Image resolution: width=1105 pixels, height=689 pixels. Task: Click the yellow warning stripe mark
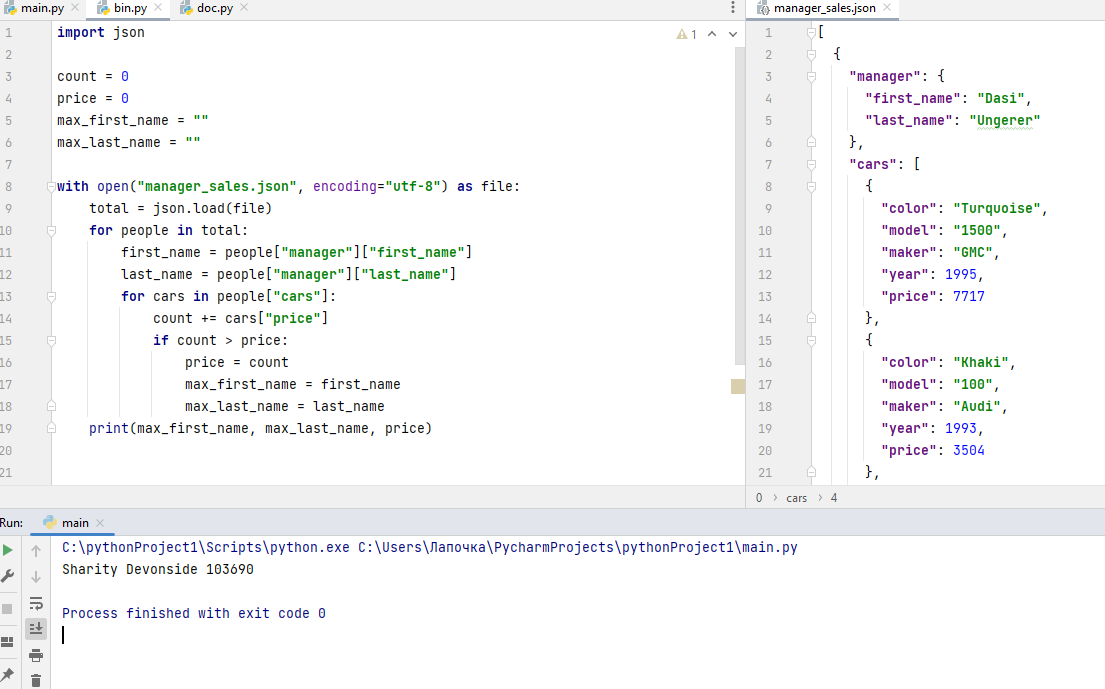click(738, 385)
